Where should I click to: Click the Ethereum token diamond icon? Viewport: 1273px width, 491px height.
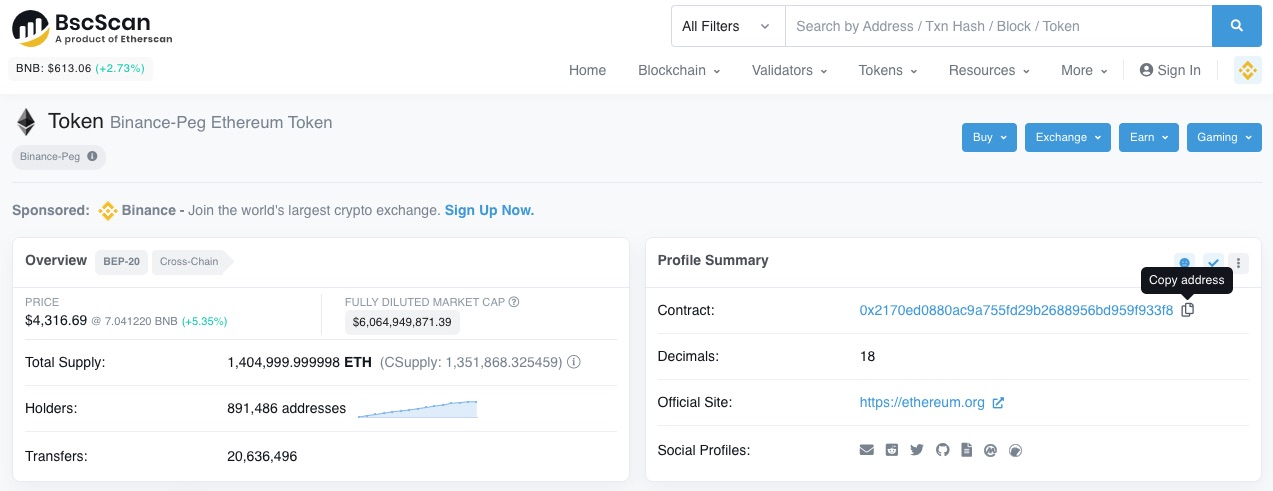(x=26, y=123)
